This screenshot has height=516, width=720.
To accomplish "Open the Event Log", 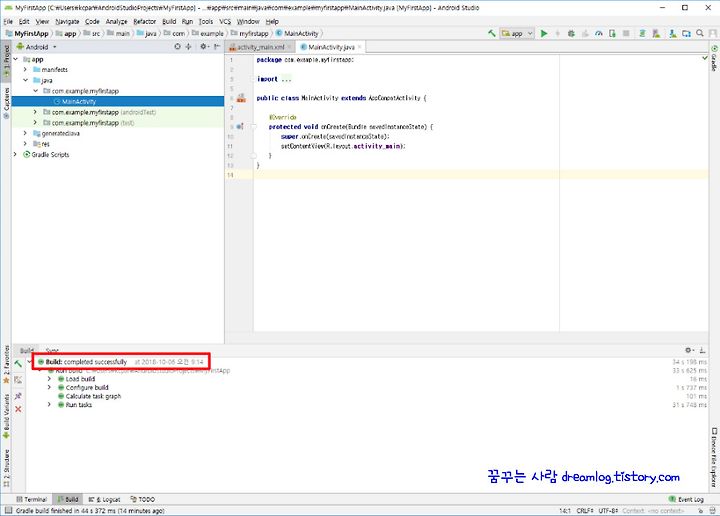I will pyautogui.click(x=686, y=499).
